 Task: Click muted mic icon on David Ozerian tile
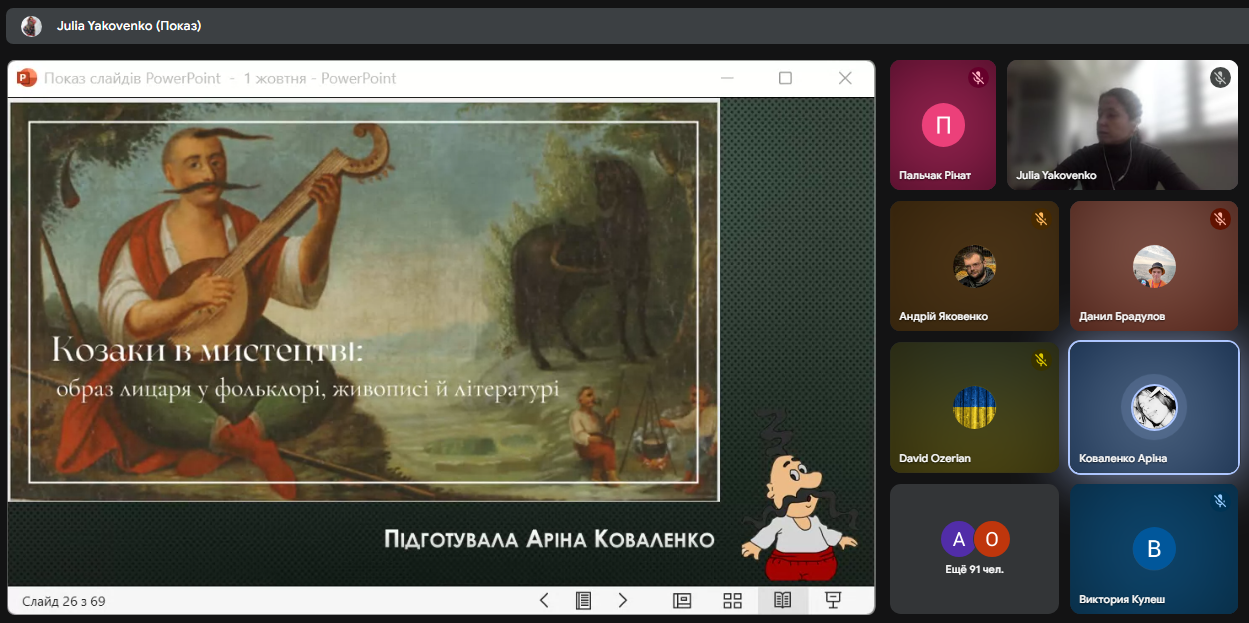point(1040,360)
